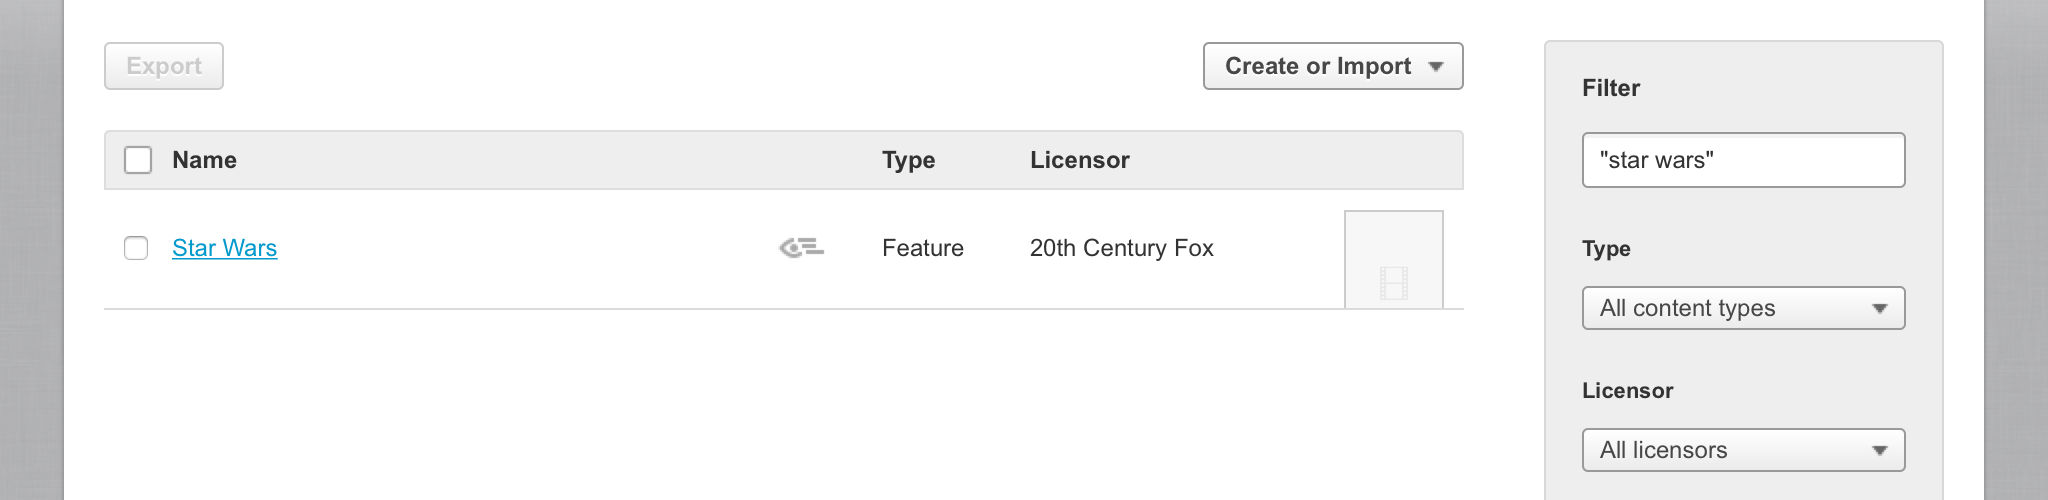Image resolution: width=2048 pixels, height=500 pixels.
Task: Expand the All licensors dropdown
Action: click(x=1743, y=450)
